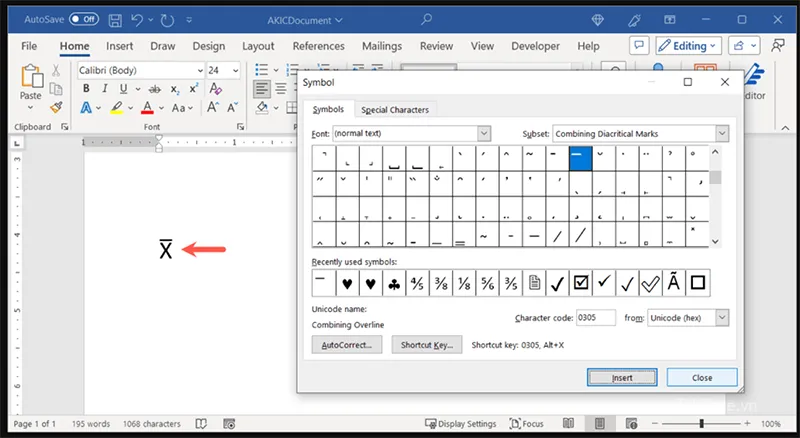Image resolution: width=800 pixels, height=438 pixels.
Task: Click the Text Effects letter A icon
Action: tap(86, 108)
